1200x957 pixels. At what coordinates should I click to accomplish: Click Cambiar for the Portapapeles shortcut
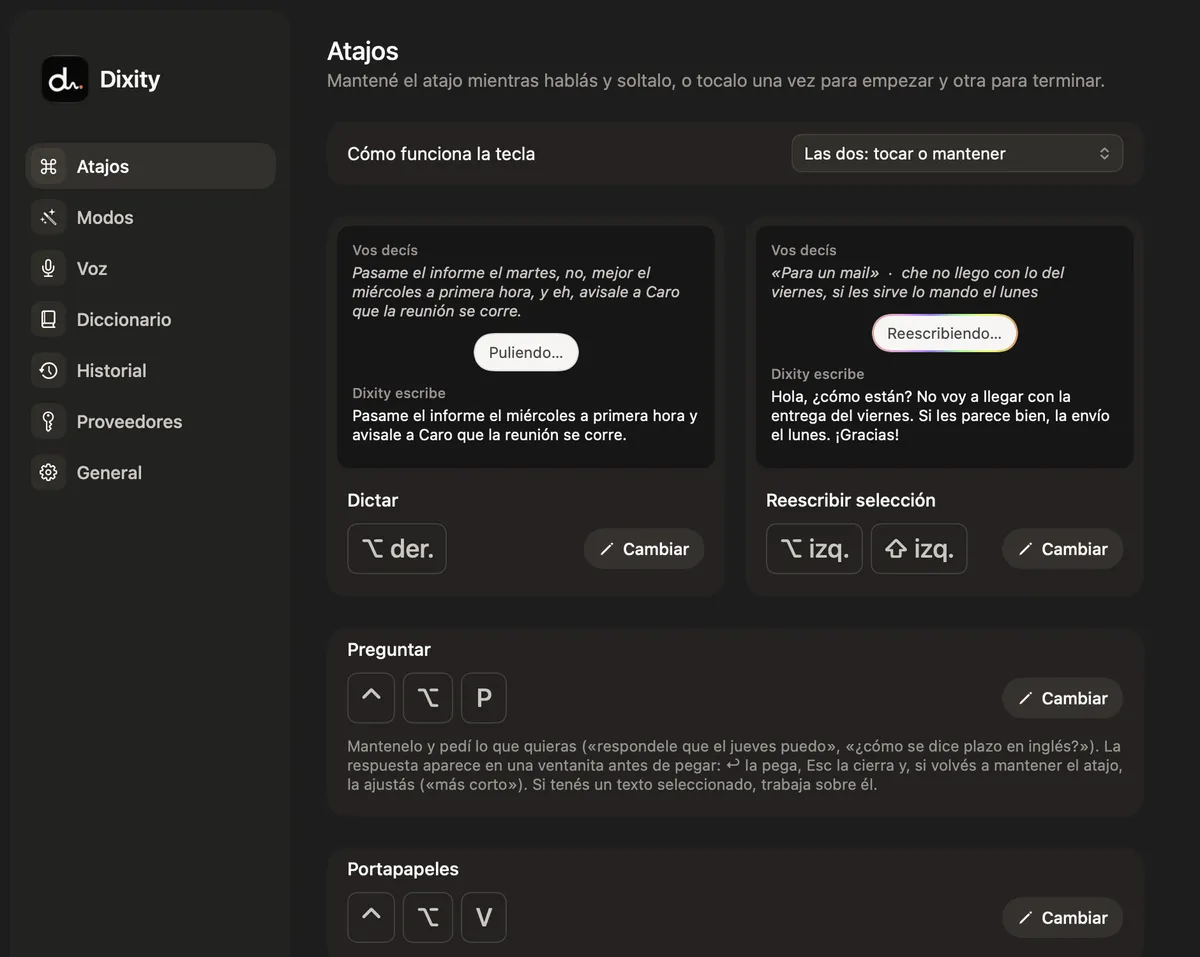coord(1062,917)
